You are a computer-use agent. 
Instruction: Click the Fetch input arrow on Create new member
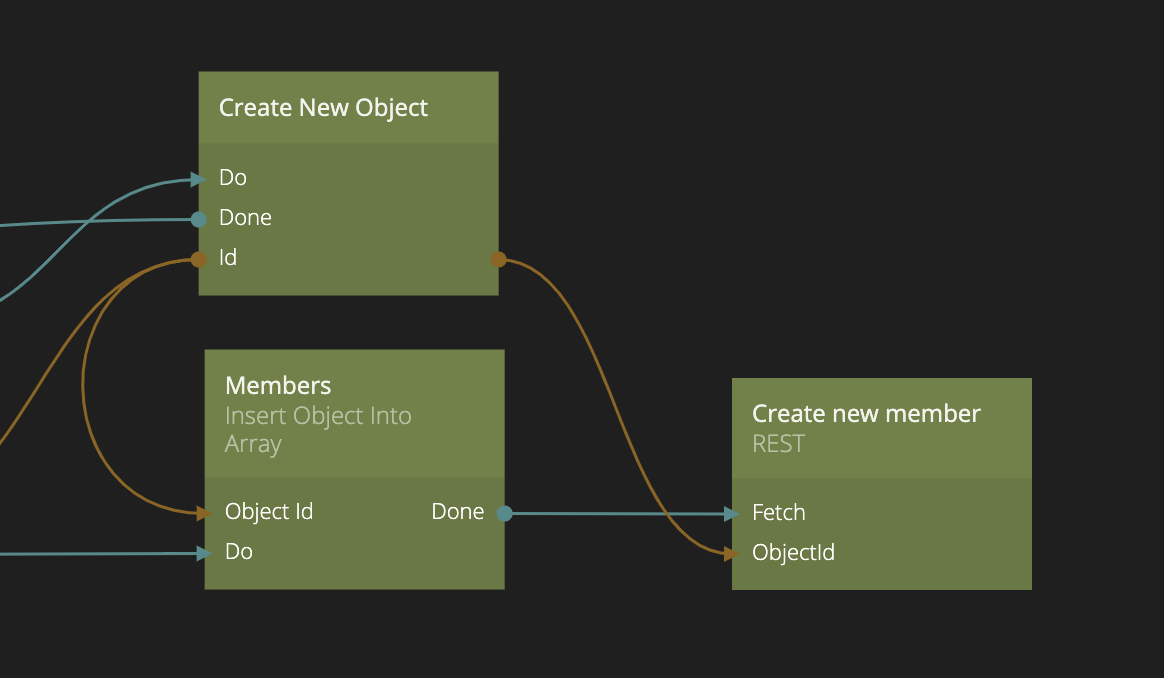[x=733, y=514]
